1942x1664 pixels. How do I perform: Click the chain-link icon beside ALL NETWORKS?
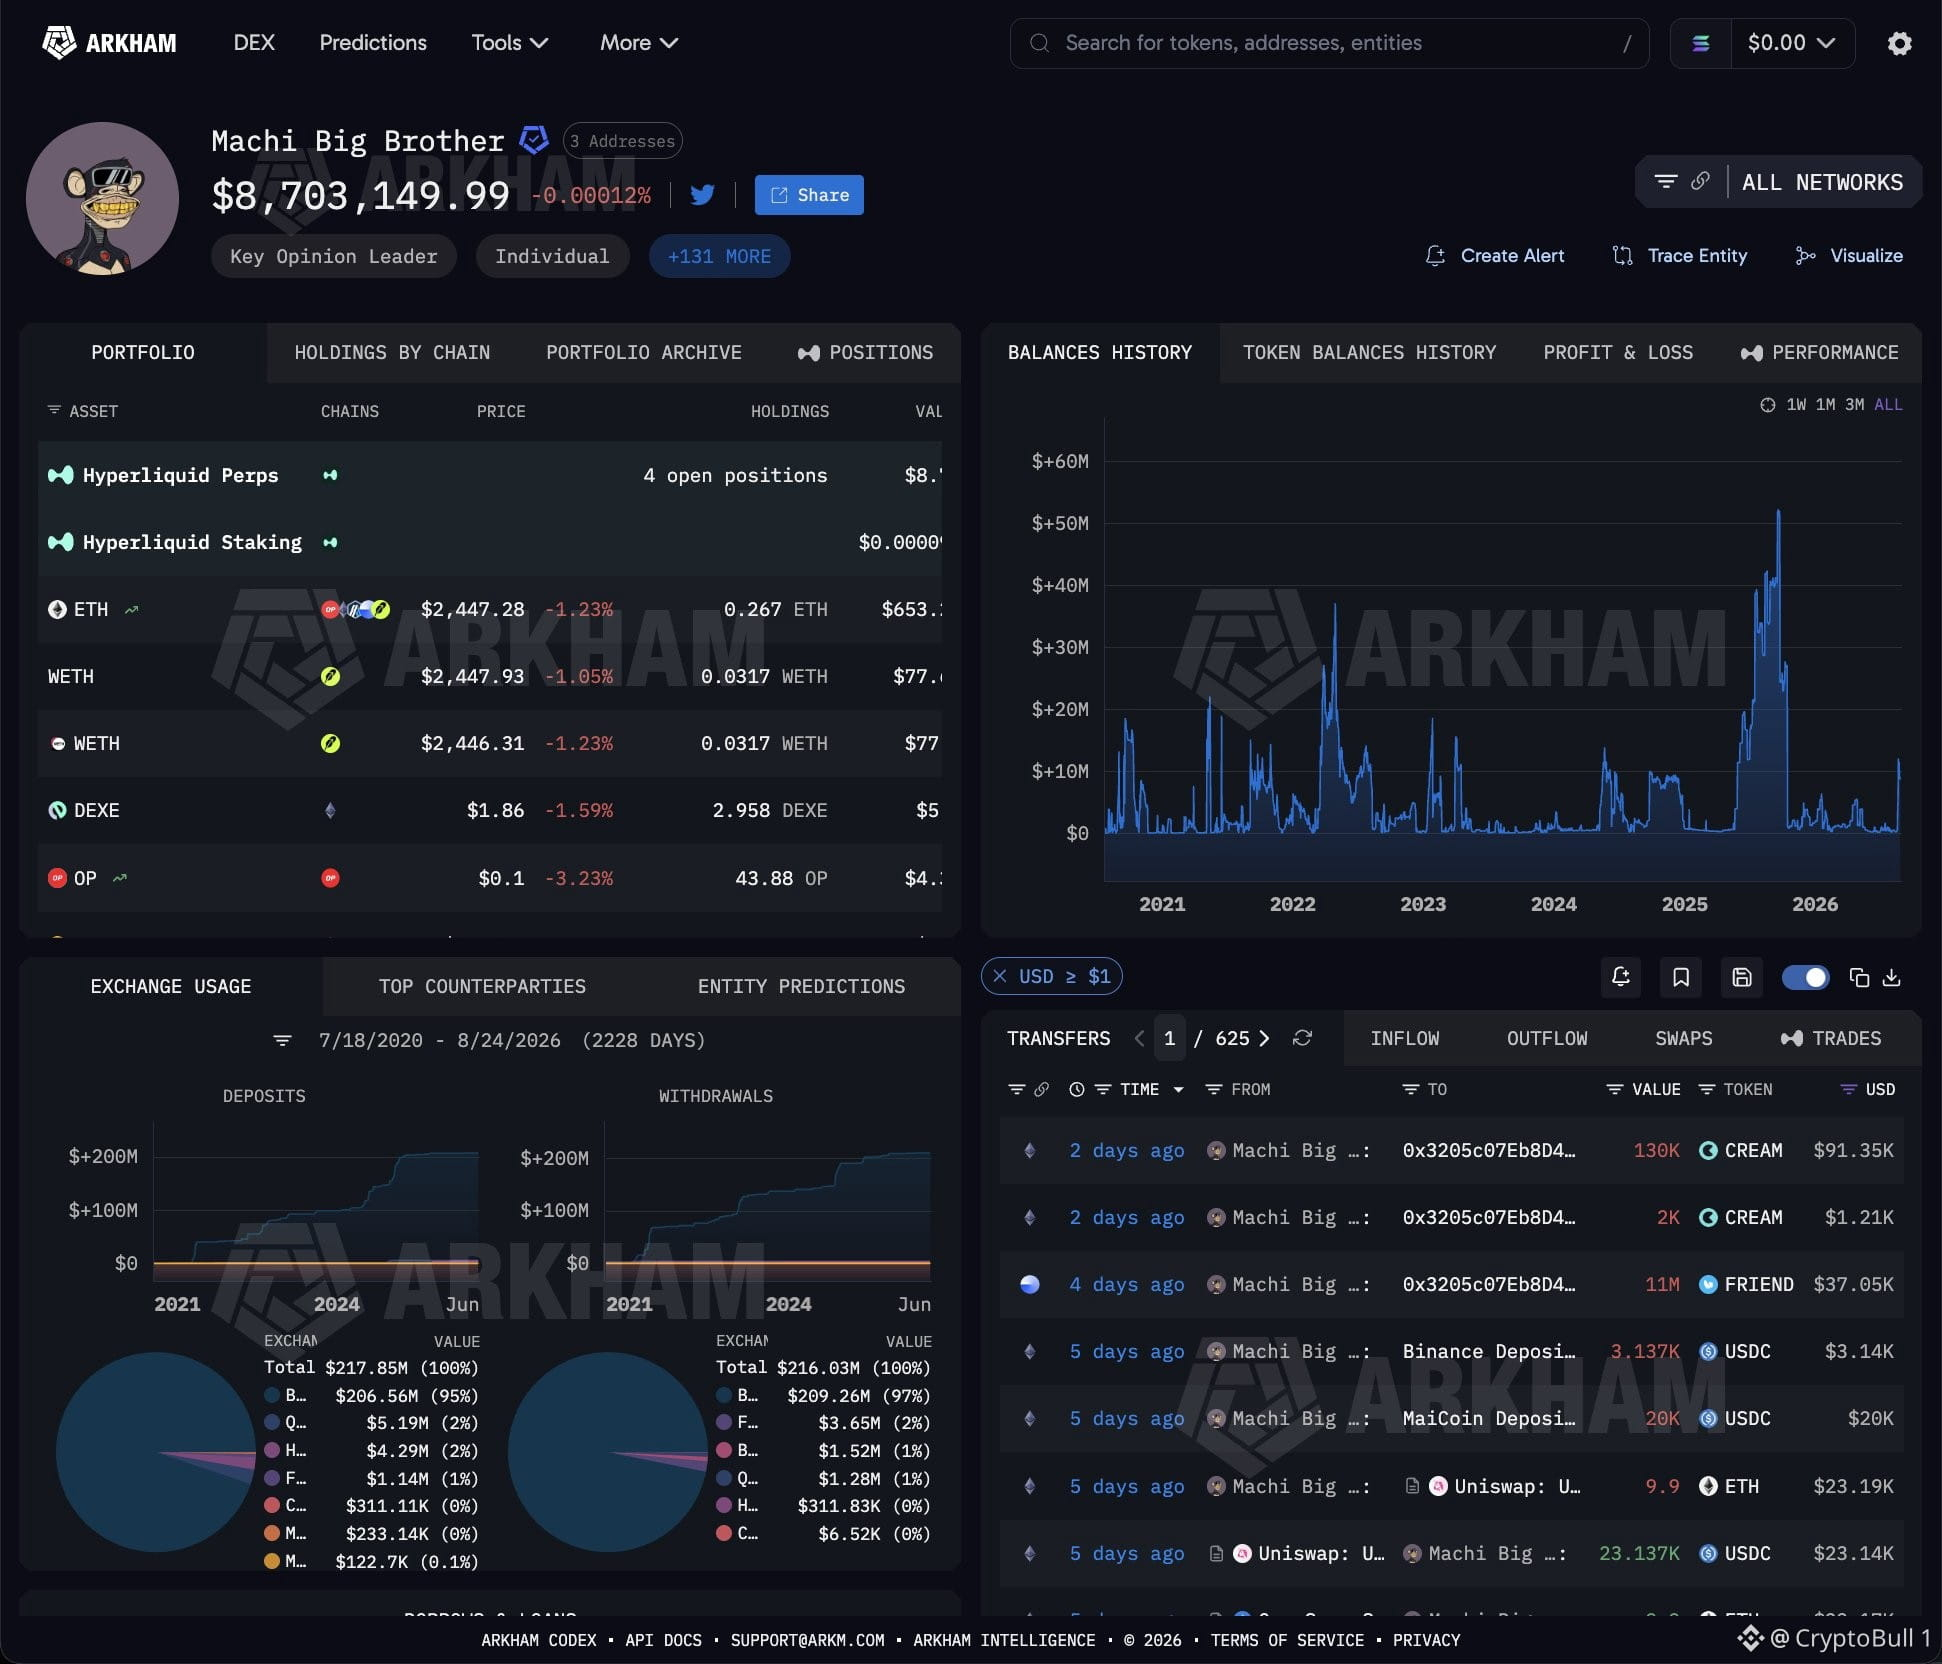pos(1700,181)
